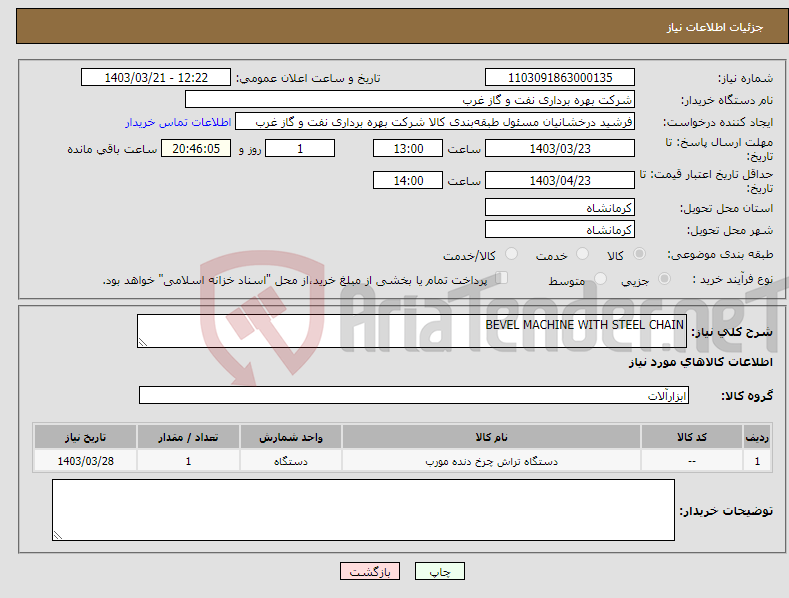Click the BEVEL MACHINE WITH STEEL CHAIN textarea
The image size is (789, 598).
tap(412, 331)
